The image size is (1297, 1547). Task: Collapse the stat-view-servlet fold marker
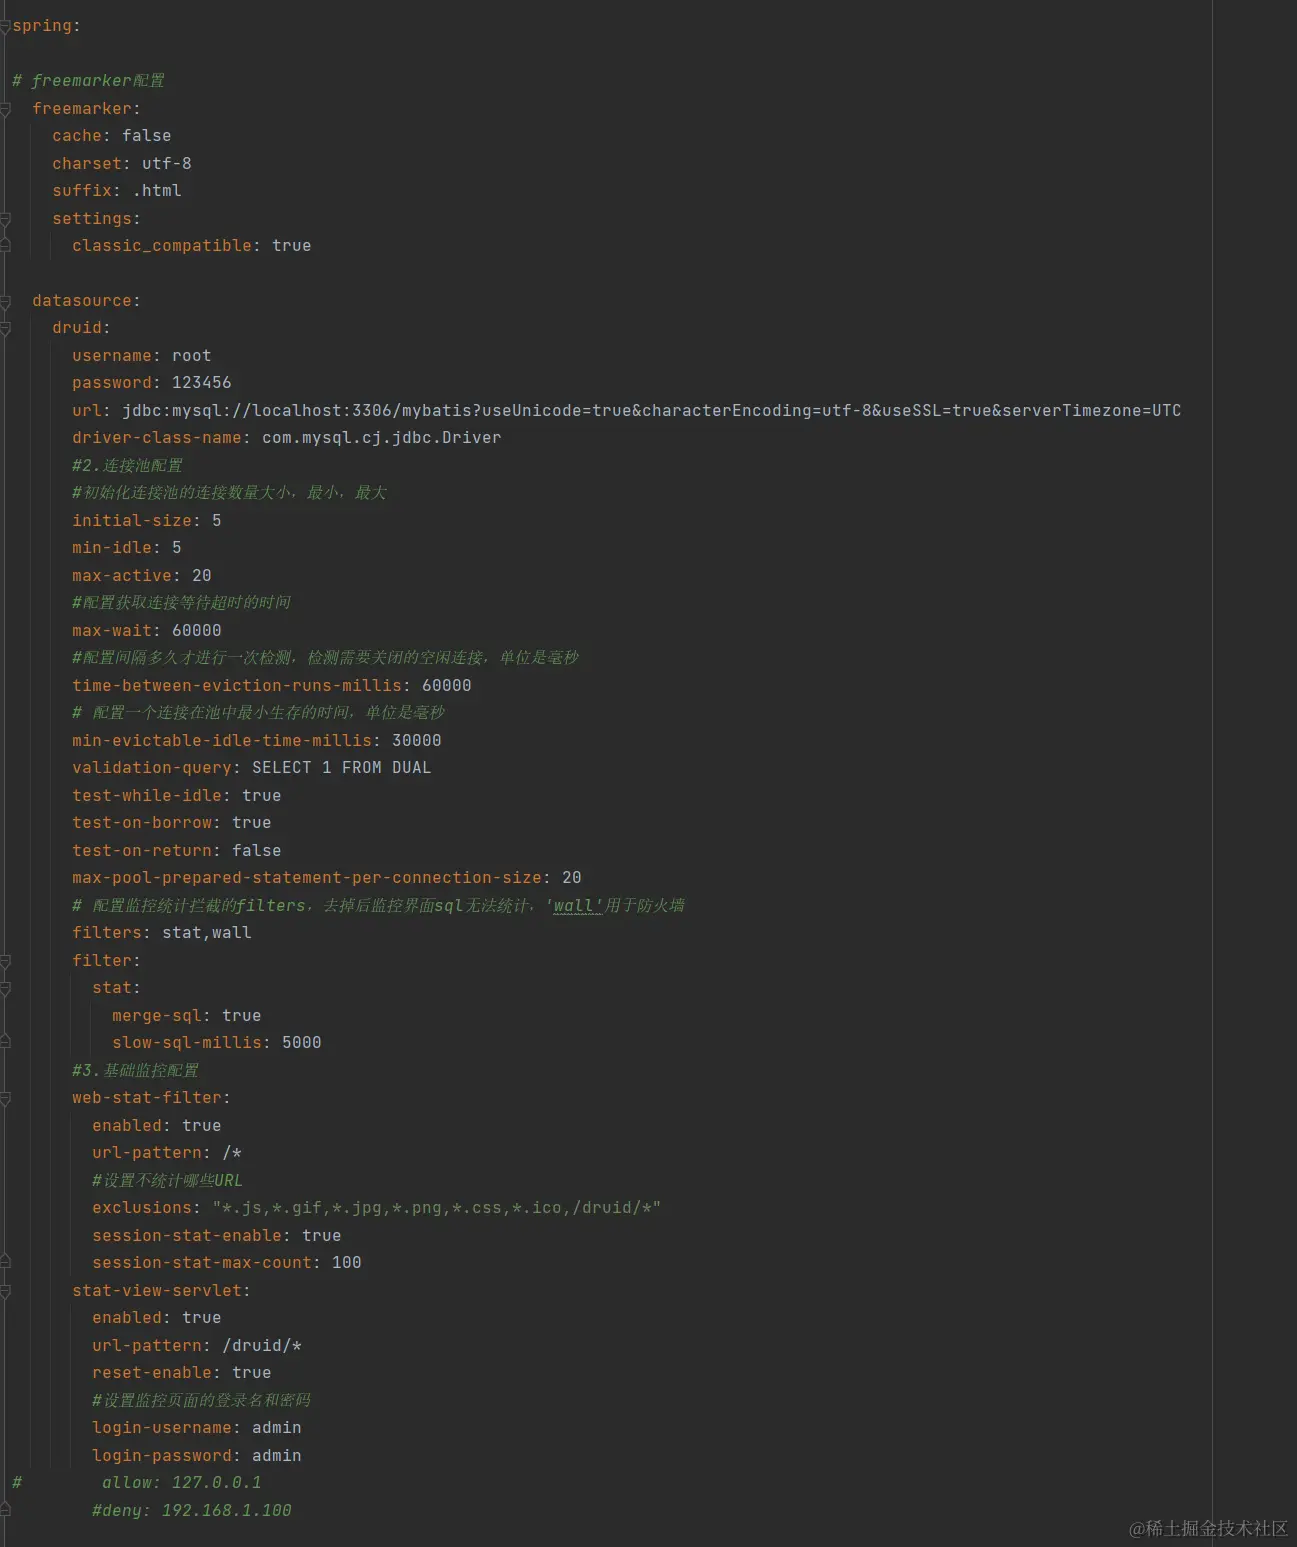5,1291
